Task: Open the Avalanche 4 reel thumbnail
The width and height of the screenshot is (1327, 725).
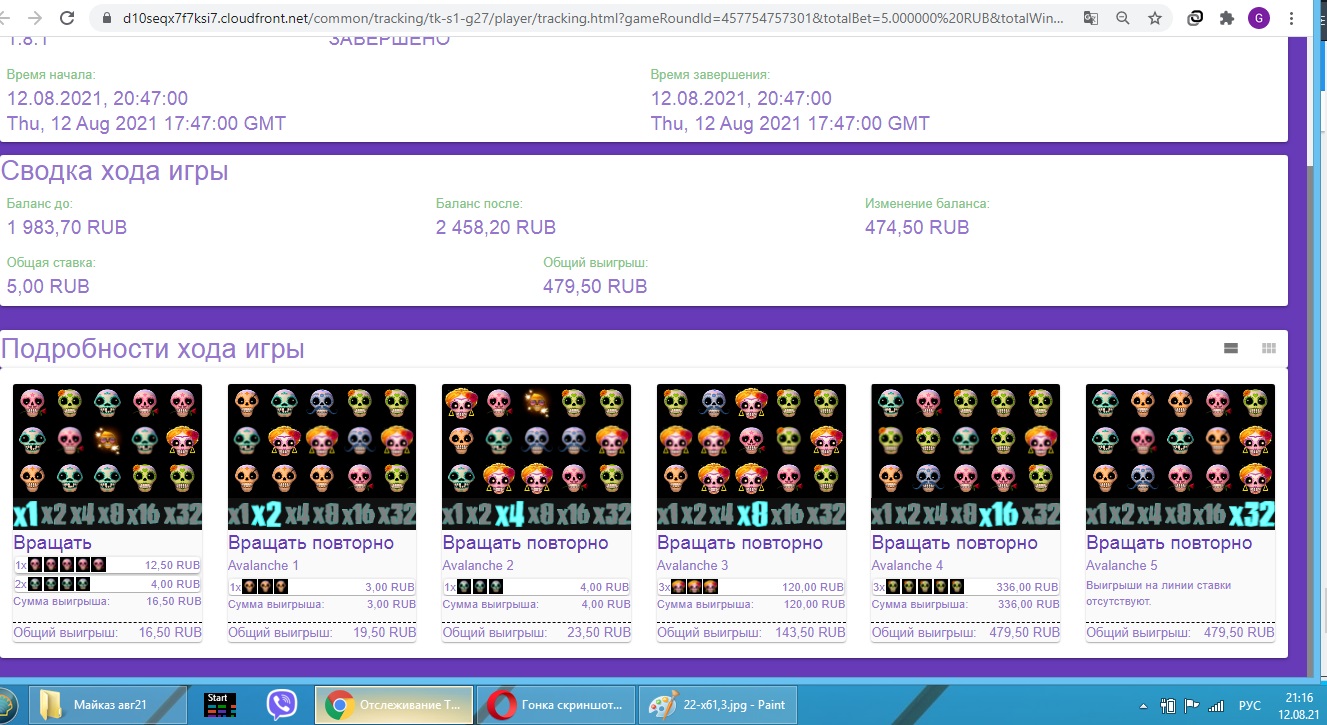Action: pos(965,457)
